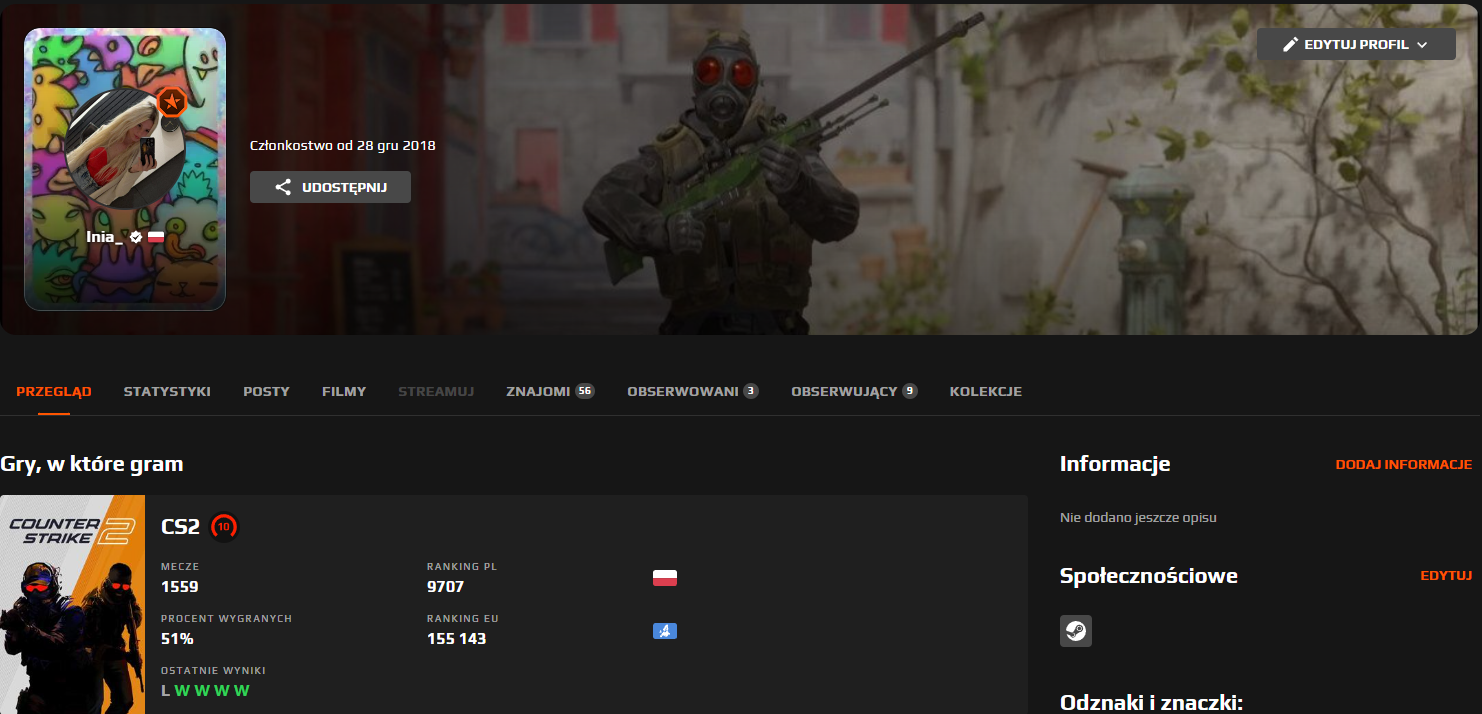Click the verified badge next to lnia_
Viewport: 1482px width, 714px height.
(136, 237)
